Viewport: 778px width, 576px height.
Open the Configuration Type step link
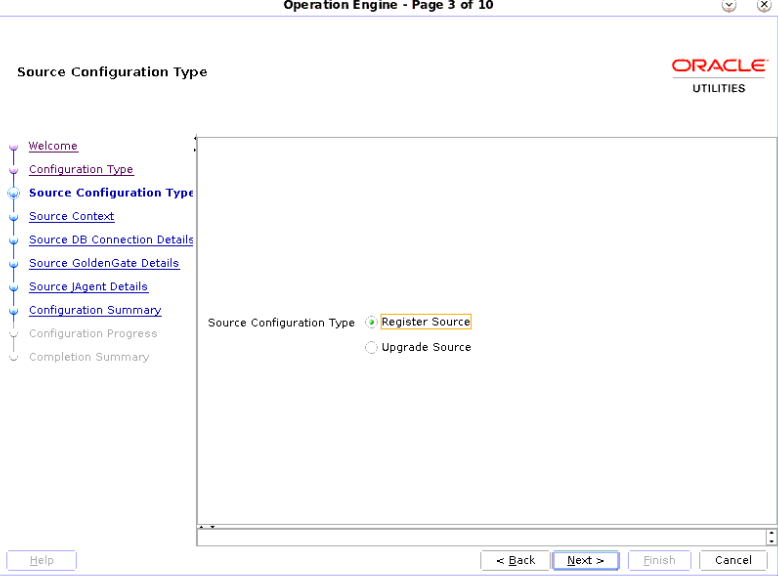[81, 169]
